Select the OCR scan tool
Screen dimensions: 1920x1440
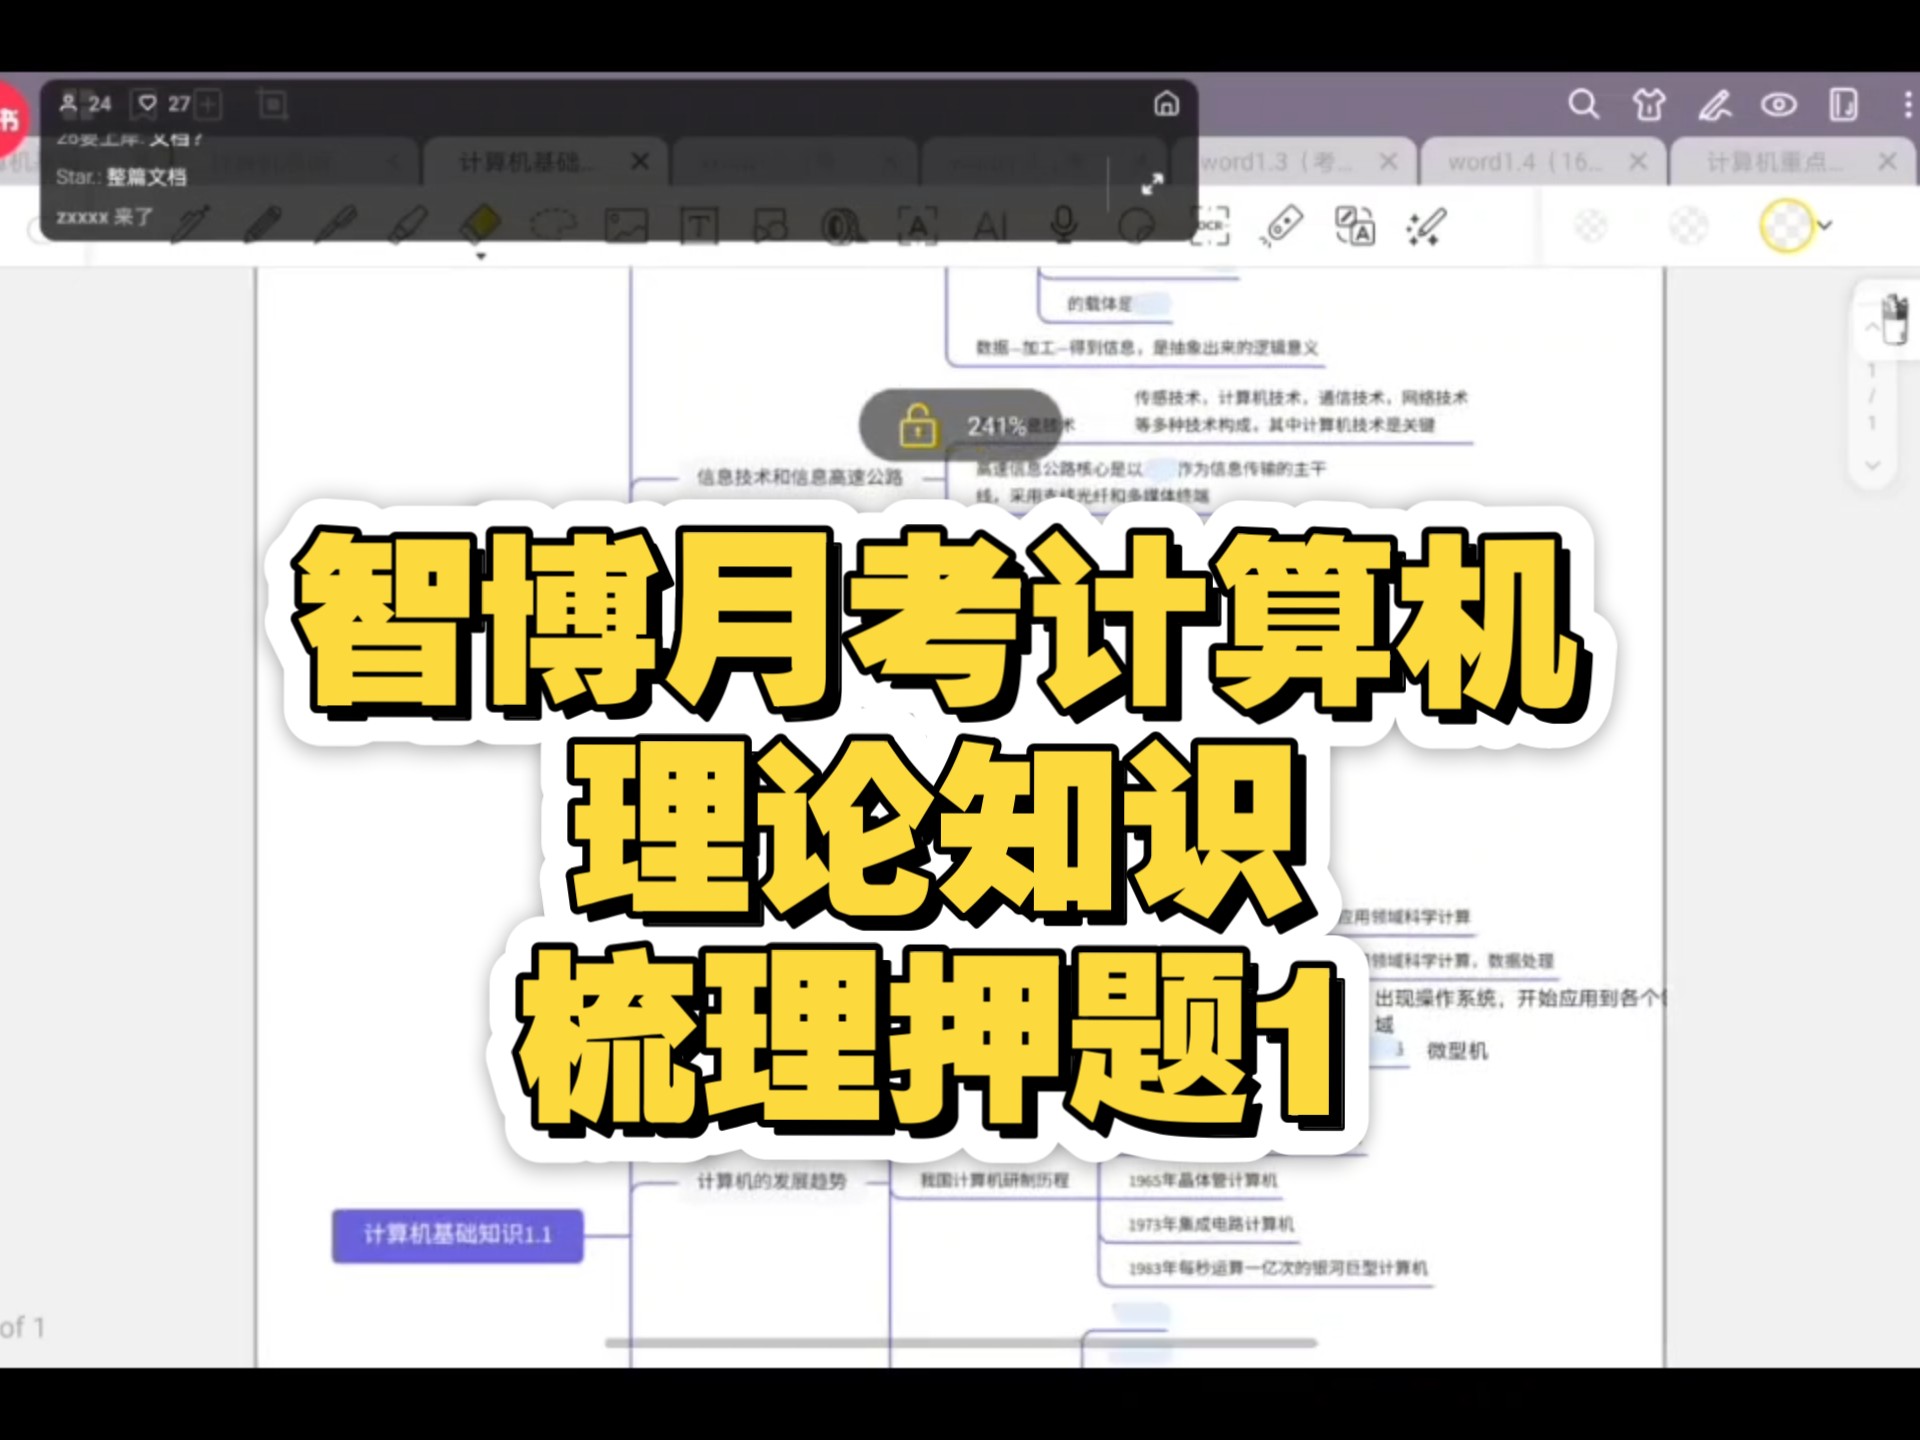pyautogui.click(x=1209, y=226)
